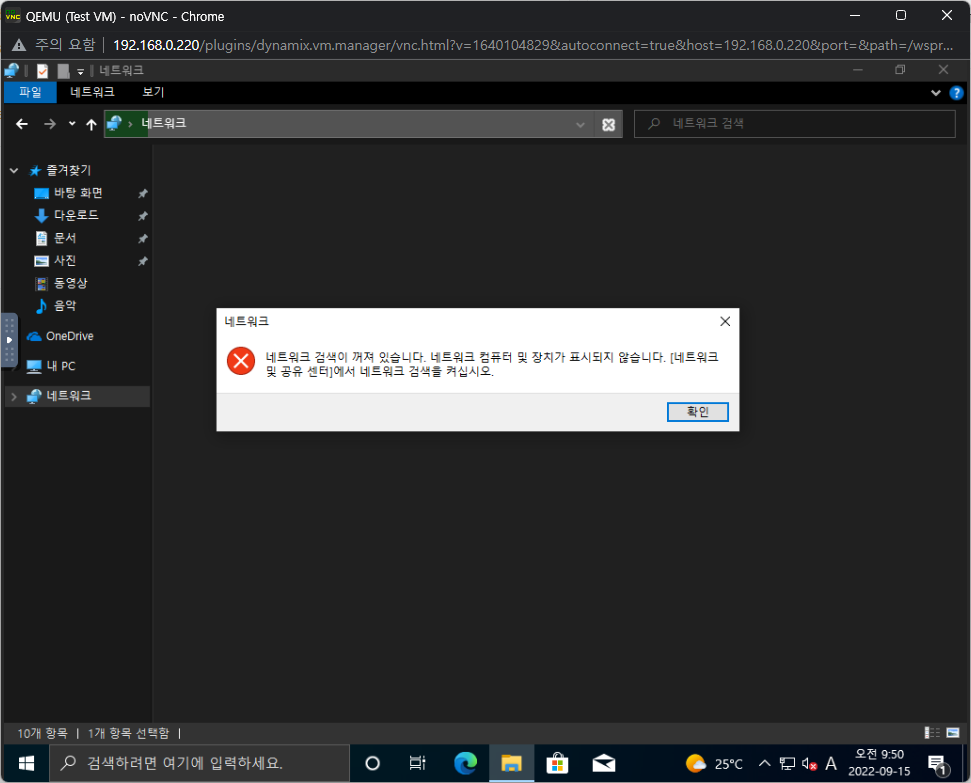This screenshot has width=971, height=783.
Task: Launch Microsoft Edge from the taskbar
Action: (x=465, y=763)
